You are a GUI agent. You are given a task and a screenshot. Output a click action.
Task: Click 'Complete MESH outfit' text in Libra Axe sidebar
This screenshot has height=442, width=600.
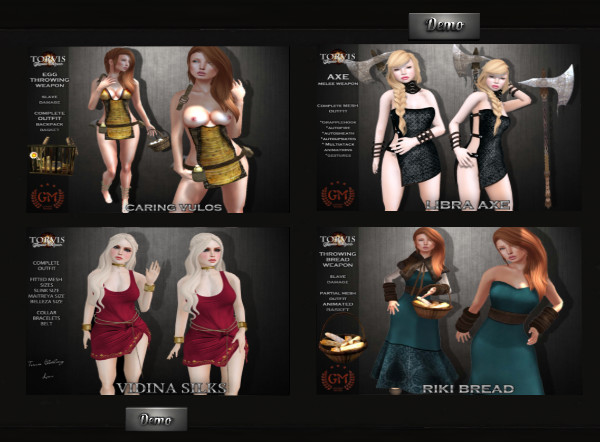pos(338,108)
